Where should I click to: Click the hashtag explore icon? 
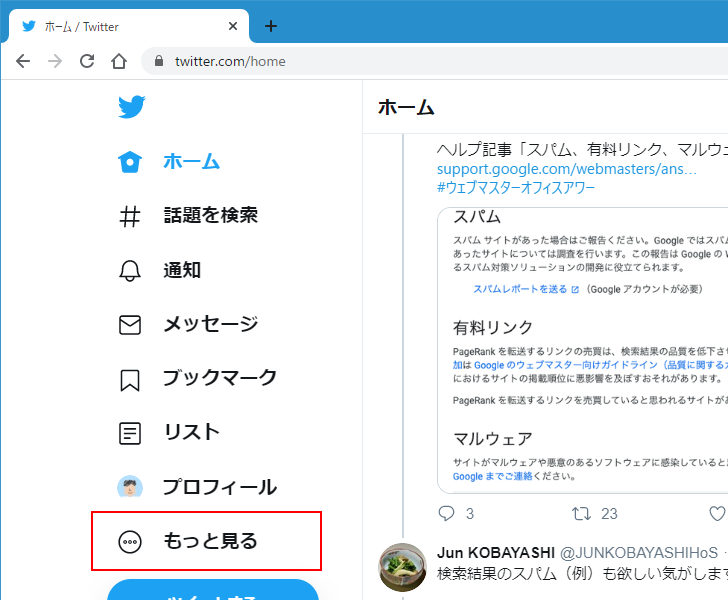[130, 216]
